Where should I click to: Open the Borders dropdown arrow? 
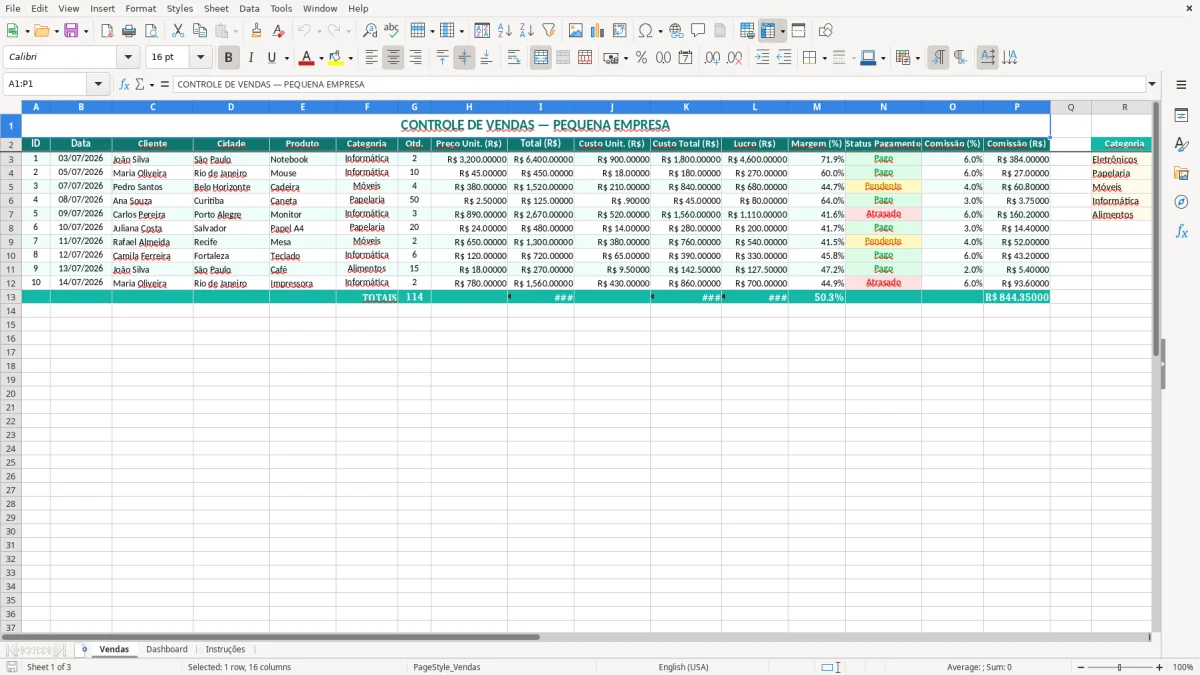click(826, 58)
